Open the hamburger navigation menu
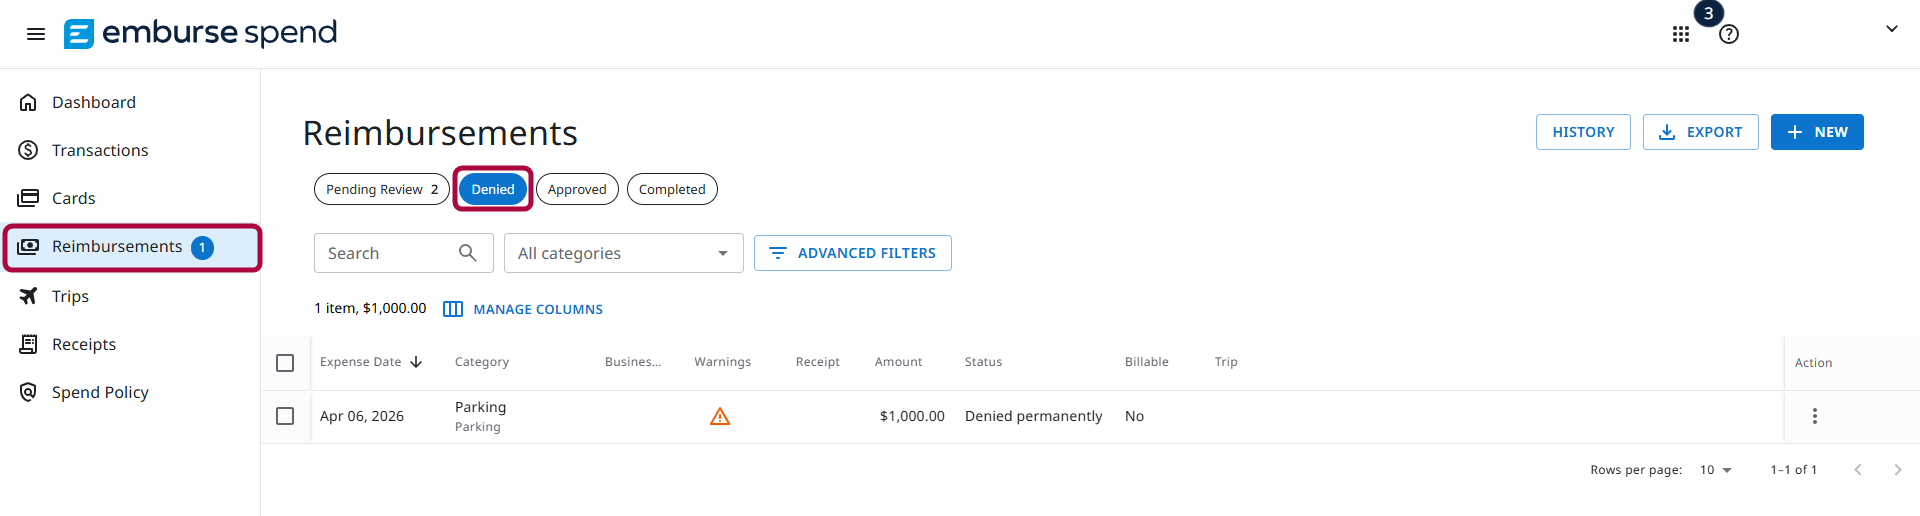The image size is (1920, 516). click(x=36, y=34)
